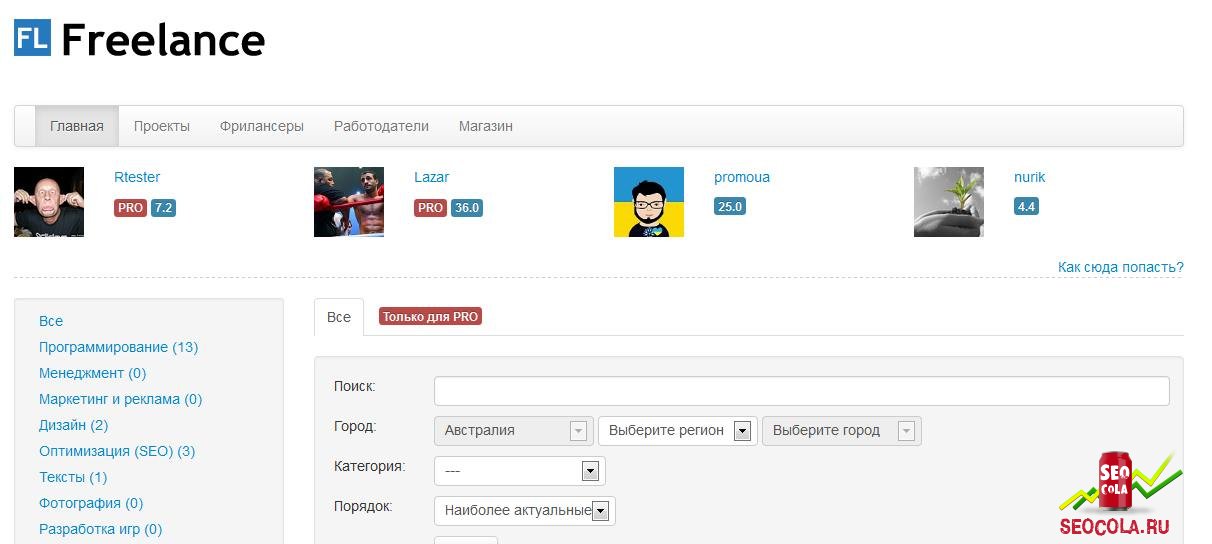Viewport: 1212px width, 544px height.
Task: Filter by Маркетинг и реклама (0)
Action: coord(121,399)
